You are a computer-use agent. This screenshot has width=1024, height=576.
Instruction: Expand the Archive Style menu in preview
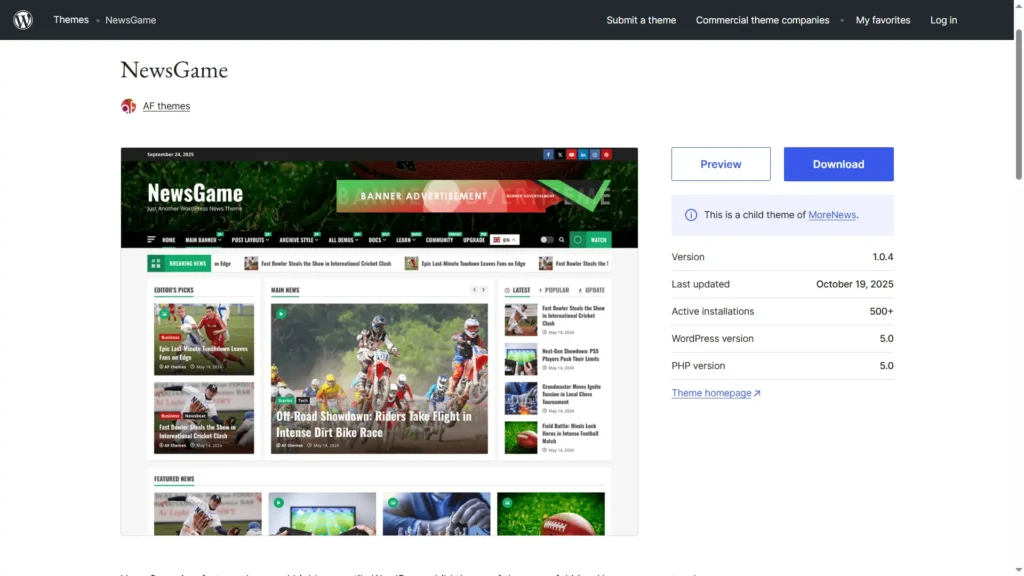tap(299, 240)
